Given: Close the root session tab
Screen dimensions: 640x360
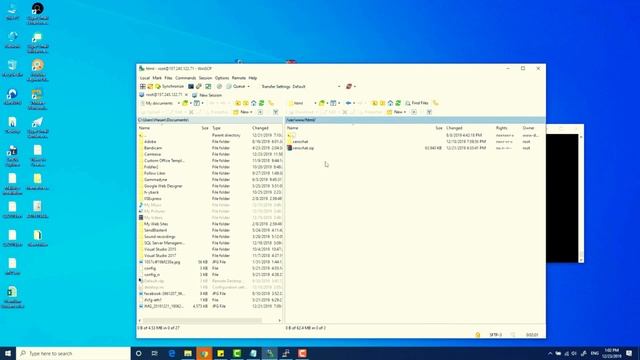Looking at the screenshot, I should [187, 95].
